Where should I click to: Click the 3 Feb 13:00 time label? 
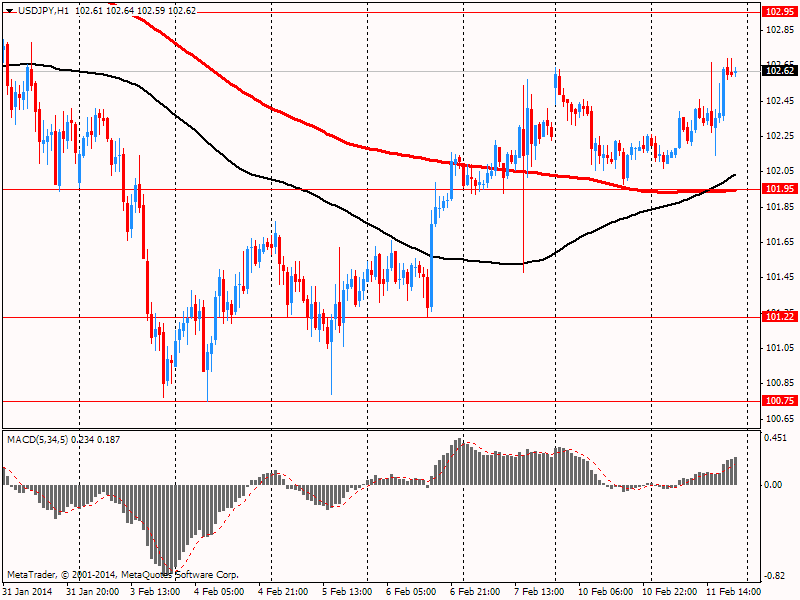click(155, 591)
